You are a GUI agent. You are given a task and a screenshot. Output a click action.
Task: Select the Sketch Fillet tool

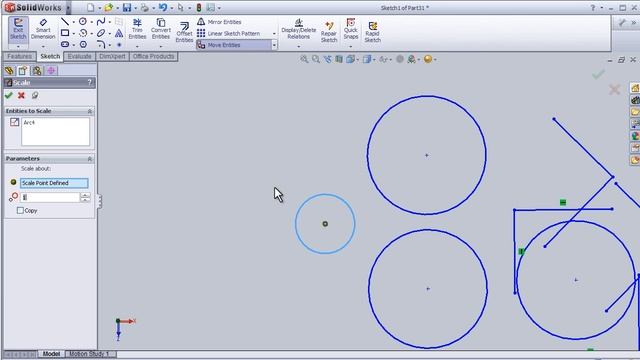[101, 44]
